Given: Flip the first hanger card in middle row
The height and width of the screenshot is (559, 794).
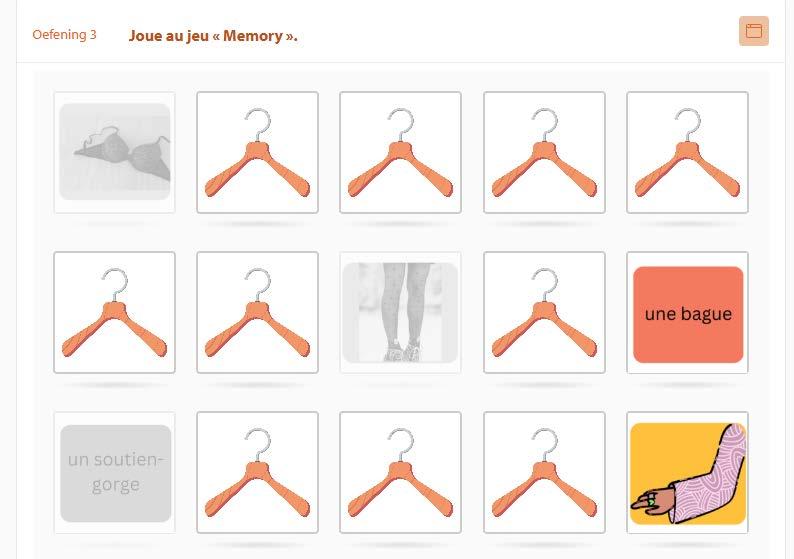Looking at the screenshot, I should pos(114,312).
